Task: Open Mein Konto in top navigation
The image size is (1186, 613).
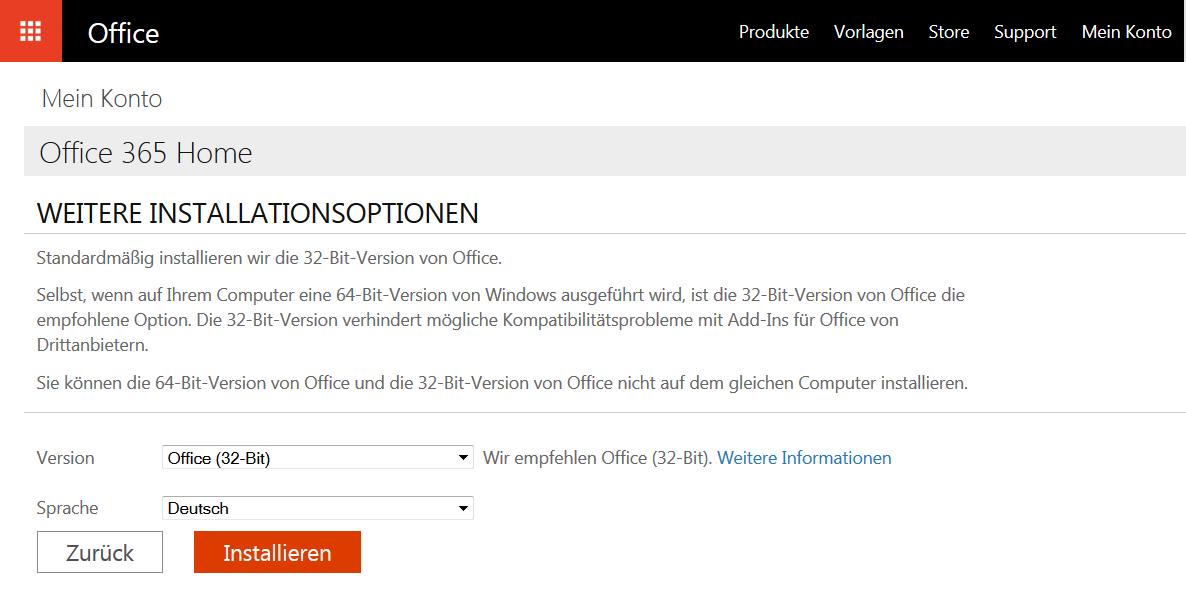Action: (x=1126, y=32)
